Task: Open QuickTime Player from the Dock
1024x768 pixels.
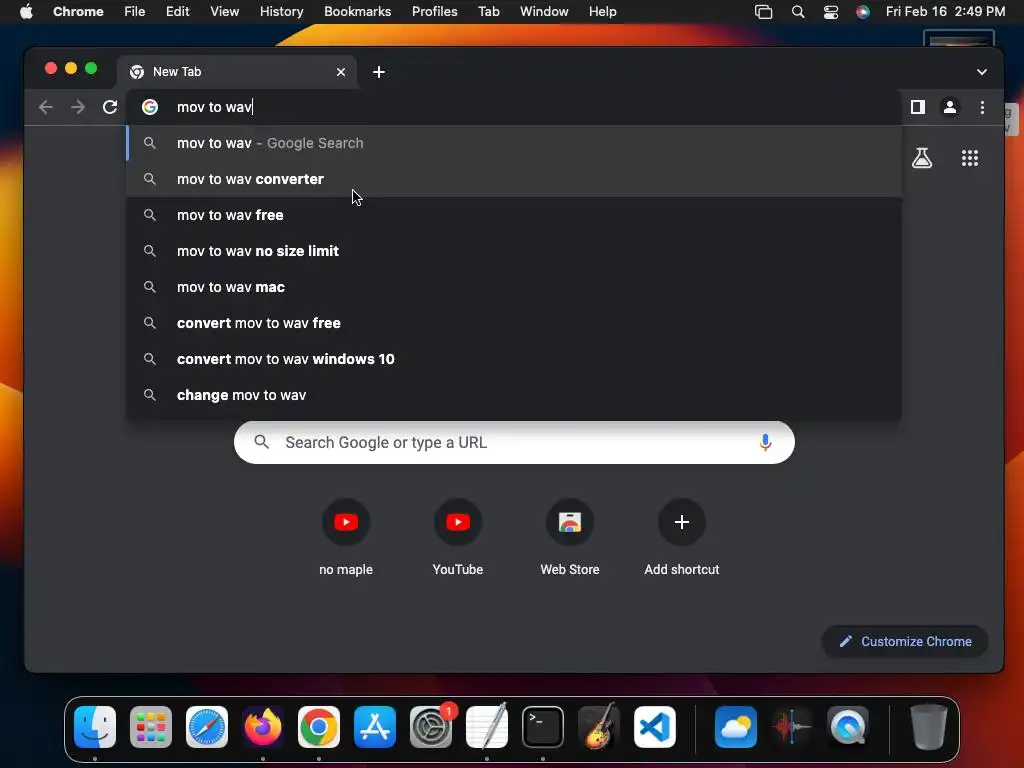Action: point(848,727)
